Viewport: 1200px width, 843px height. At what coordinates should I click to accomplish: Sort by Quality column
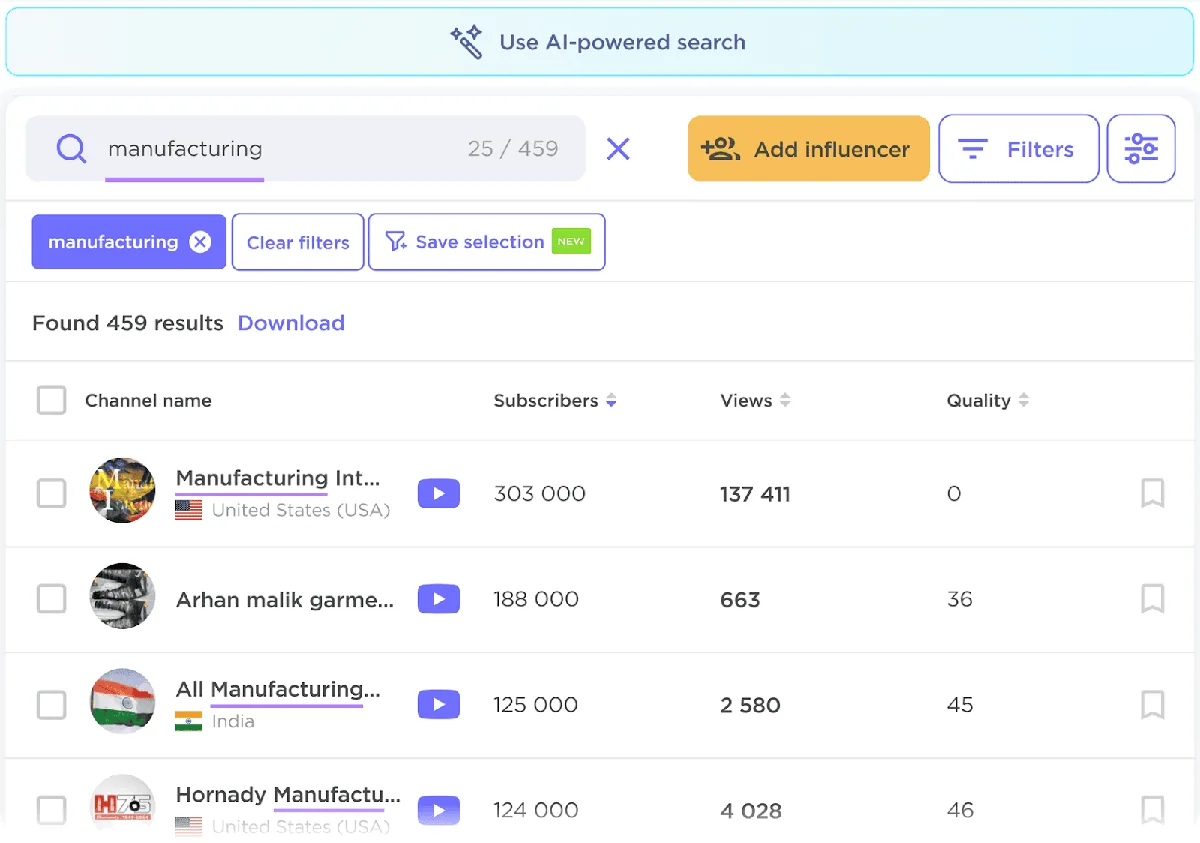click(987, 401)
